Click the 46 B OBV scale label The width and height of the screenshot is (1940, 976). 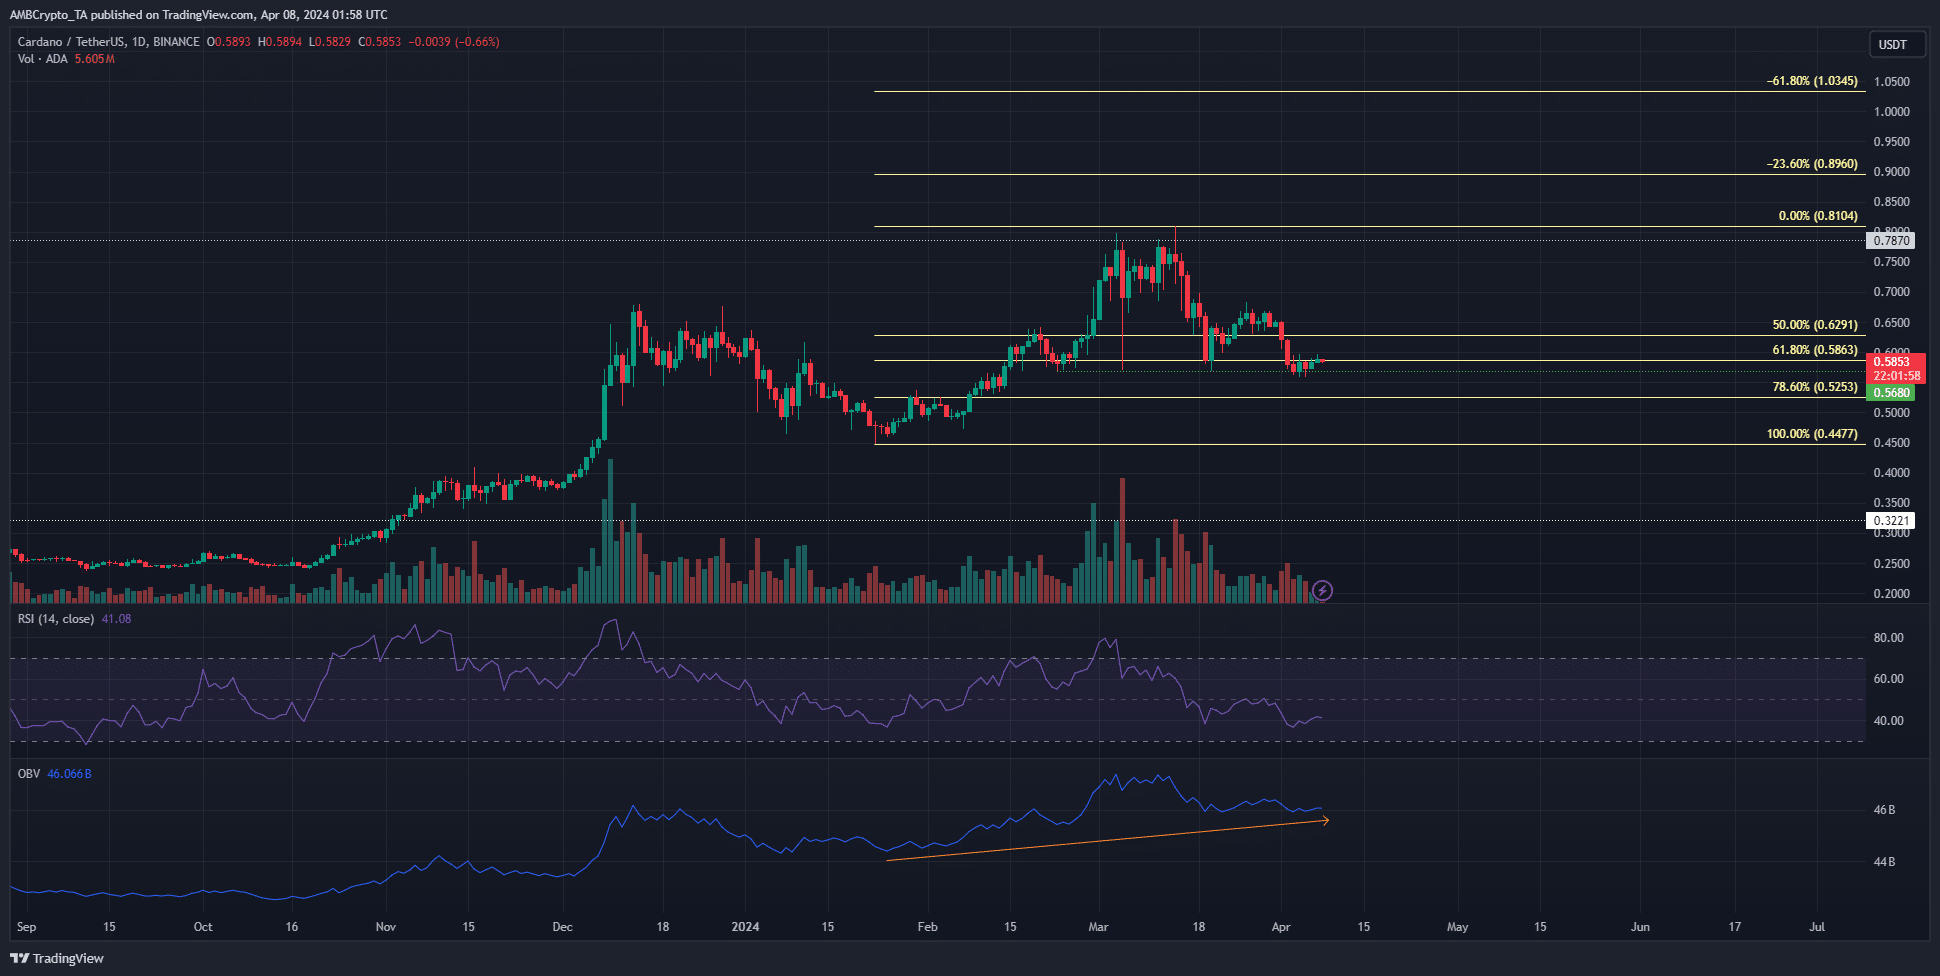[x=1884, y=810]
